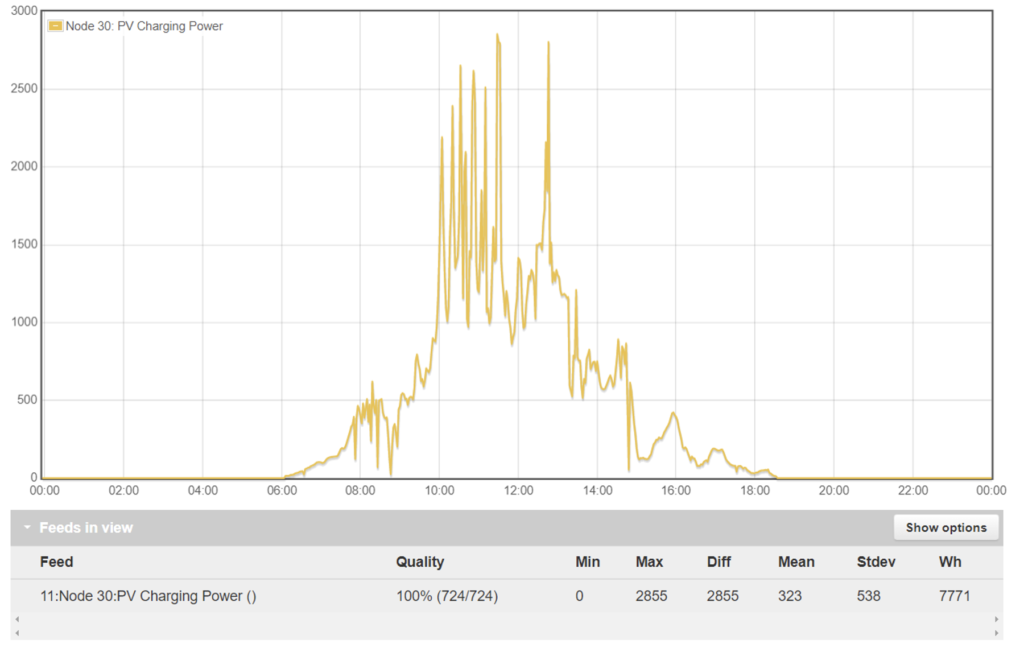Click the yellow legend color swatch
This screenshot has height=652, width=1024.
click(x=56, y=26)
